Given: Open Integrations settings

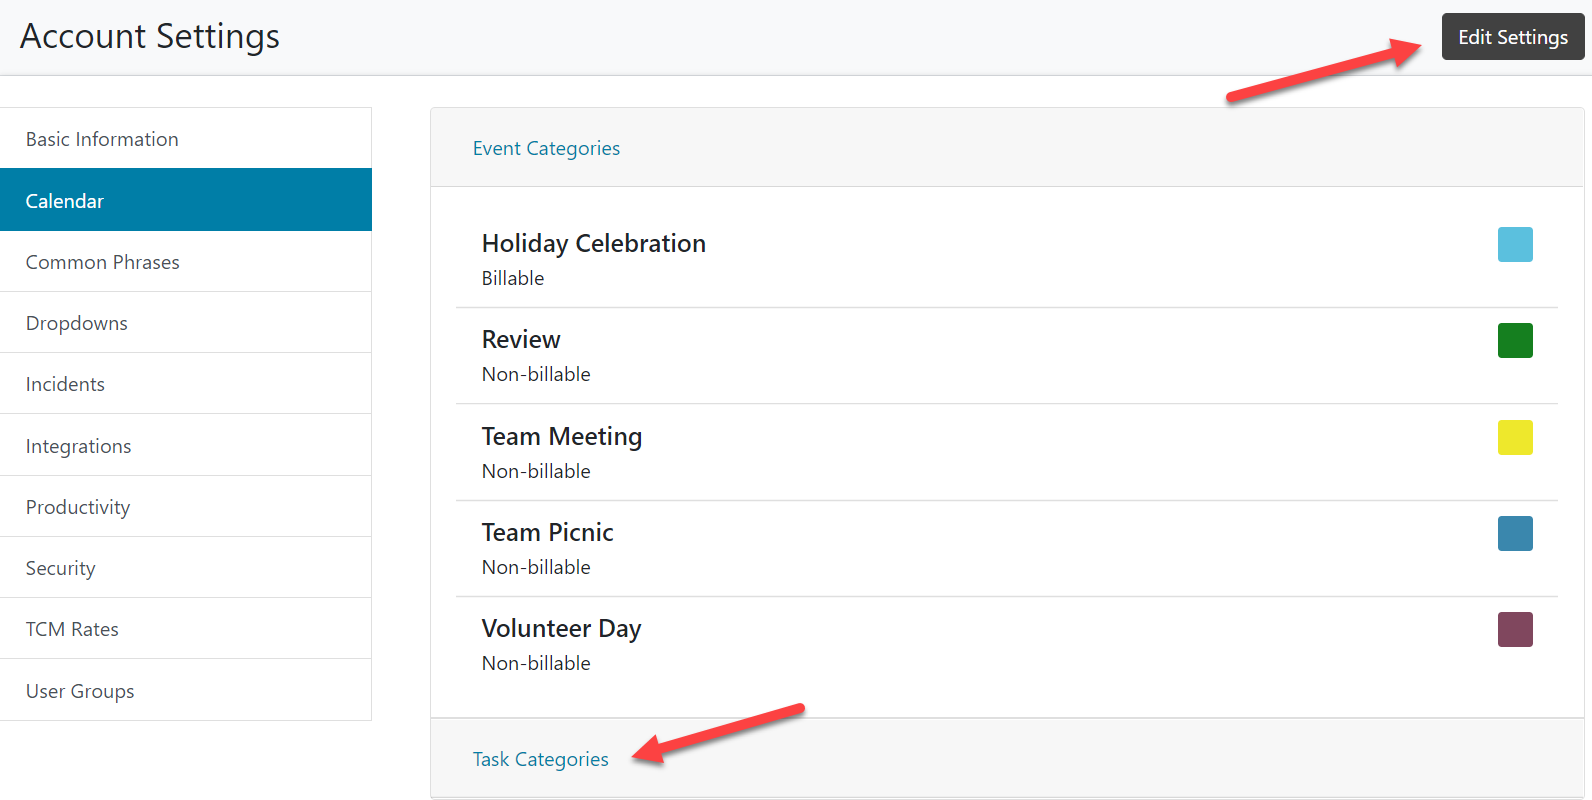Looking at the screenshot, I should (79, 446).
